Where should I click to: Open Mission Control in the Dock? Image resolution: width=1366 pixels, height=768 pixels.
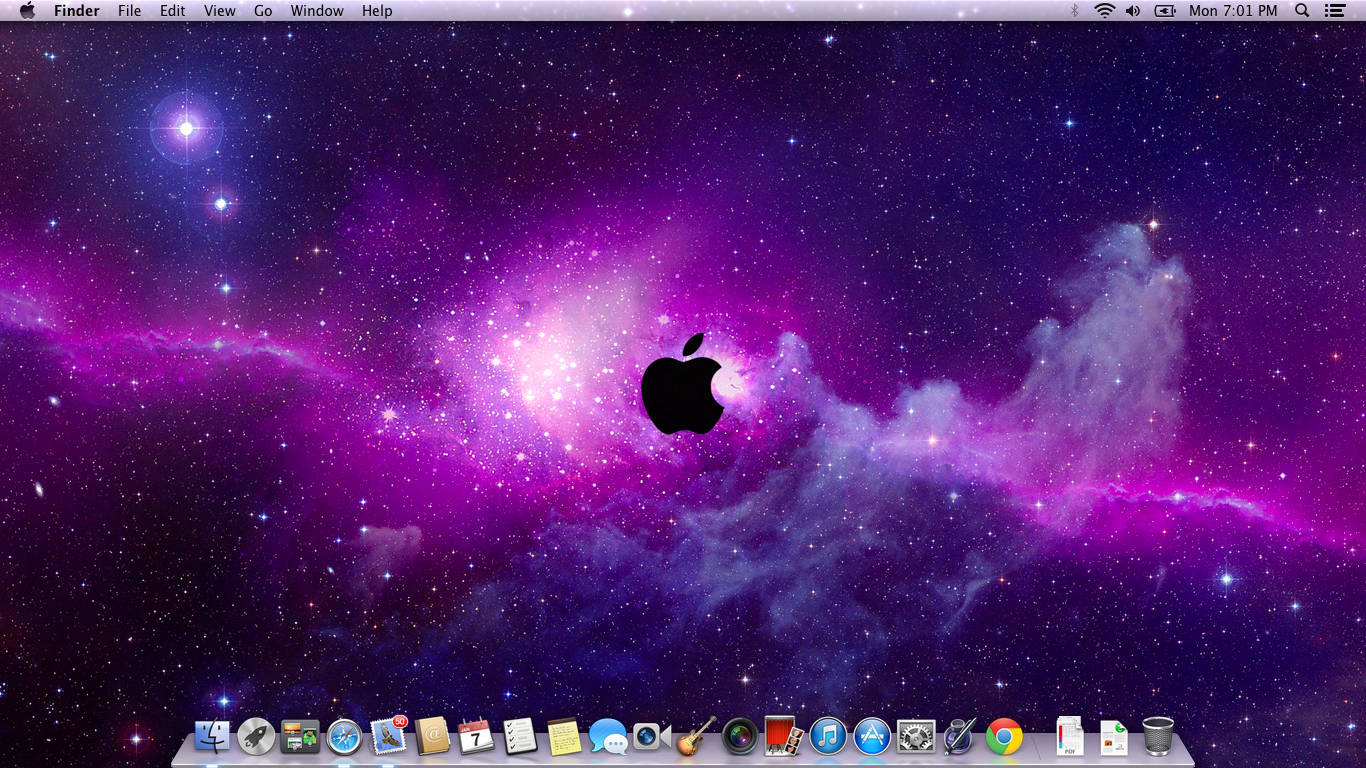pyautogui.click(x=300, y=737)
